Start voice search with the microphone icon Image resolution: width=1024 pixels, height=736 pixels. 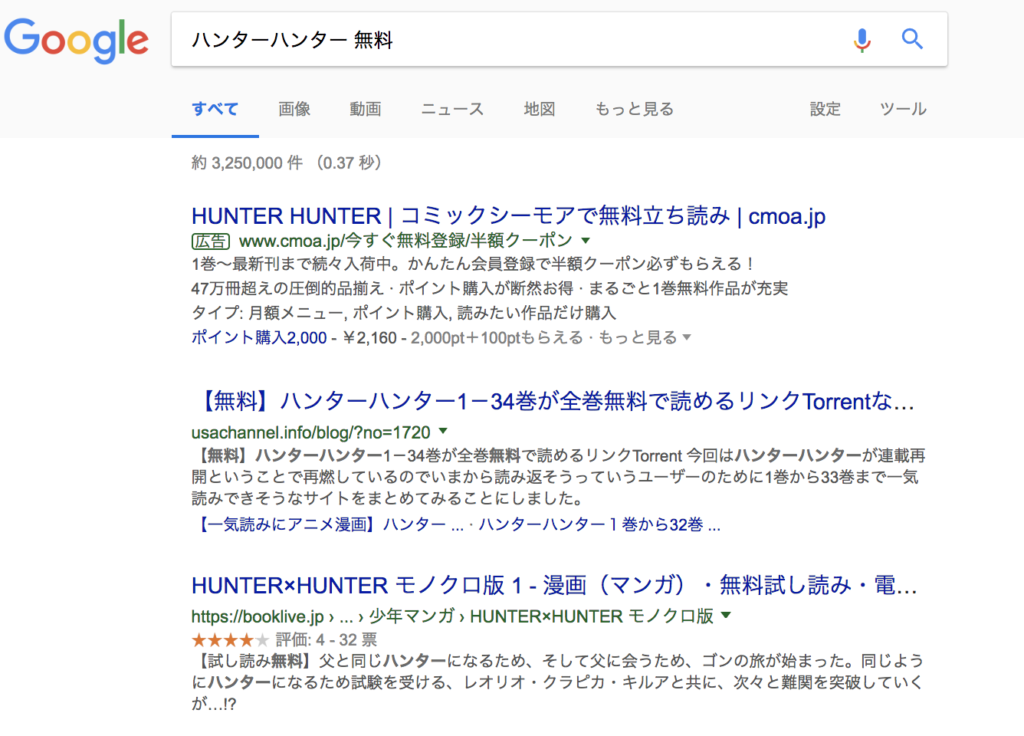tap(862, 40)
